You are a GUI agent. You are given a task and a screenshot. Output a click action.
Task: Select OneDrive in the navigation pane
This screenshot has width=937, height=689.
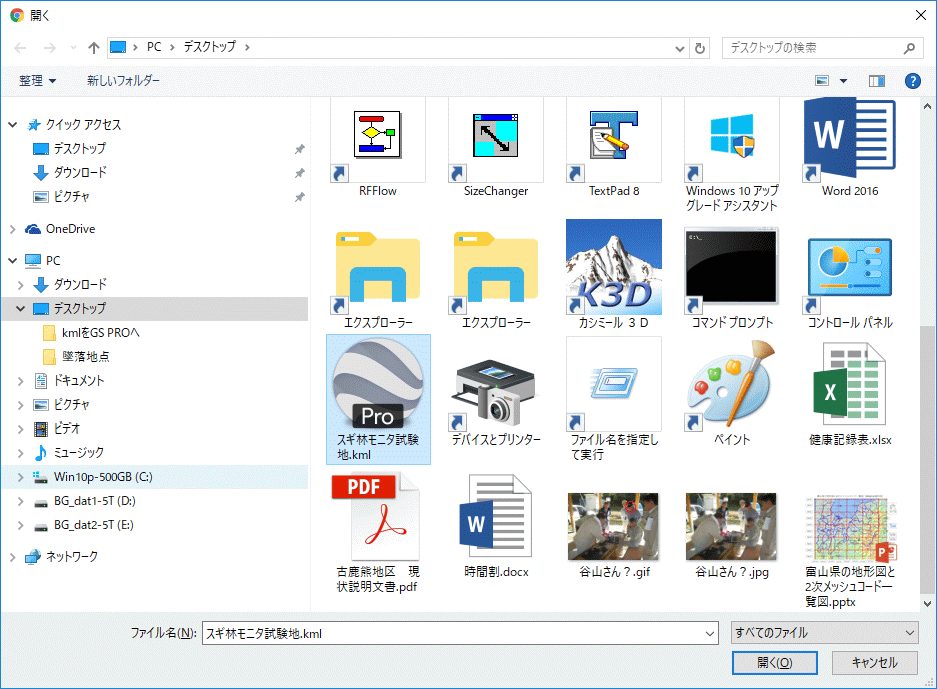[70, 229]
